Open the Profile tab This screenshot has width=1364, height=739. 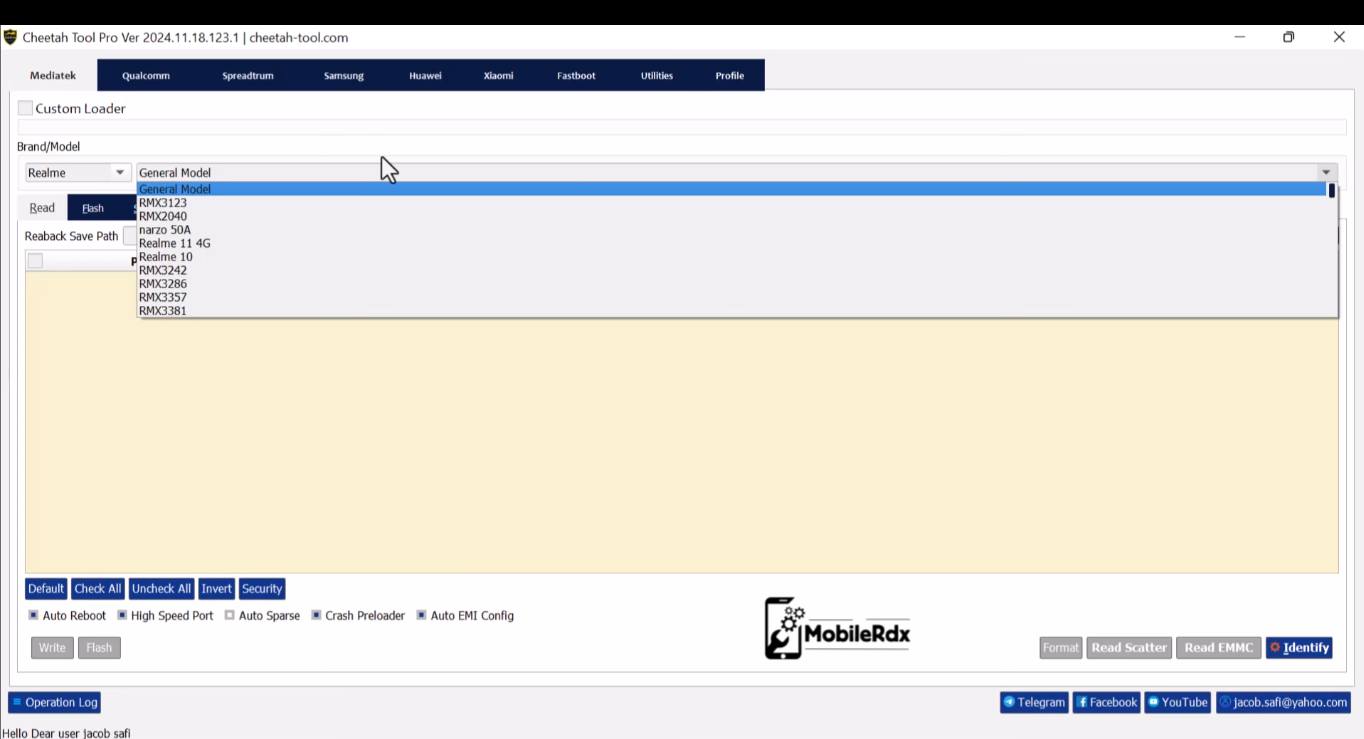pos(729,76)
